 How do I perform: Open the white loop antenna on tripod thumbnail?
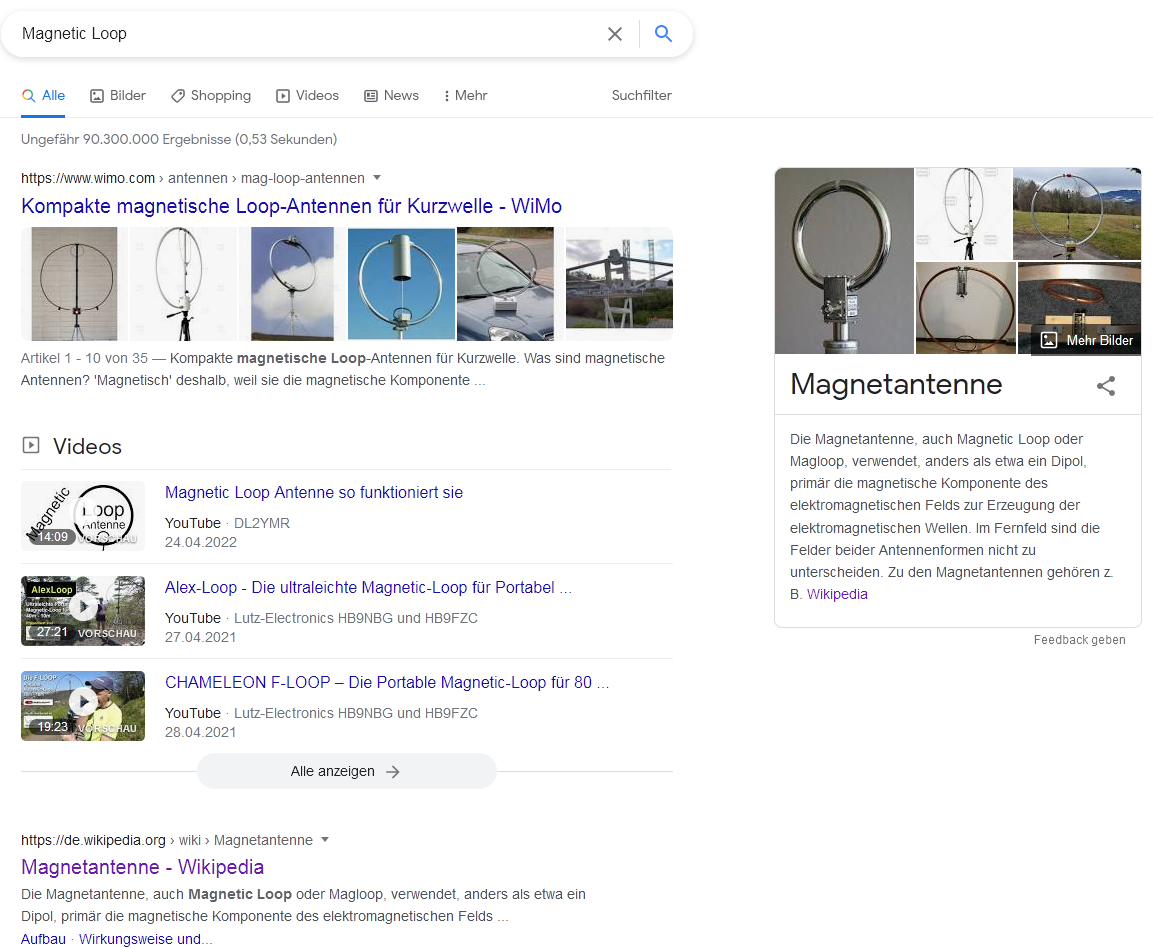[183, 284]
